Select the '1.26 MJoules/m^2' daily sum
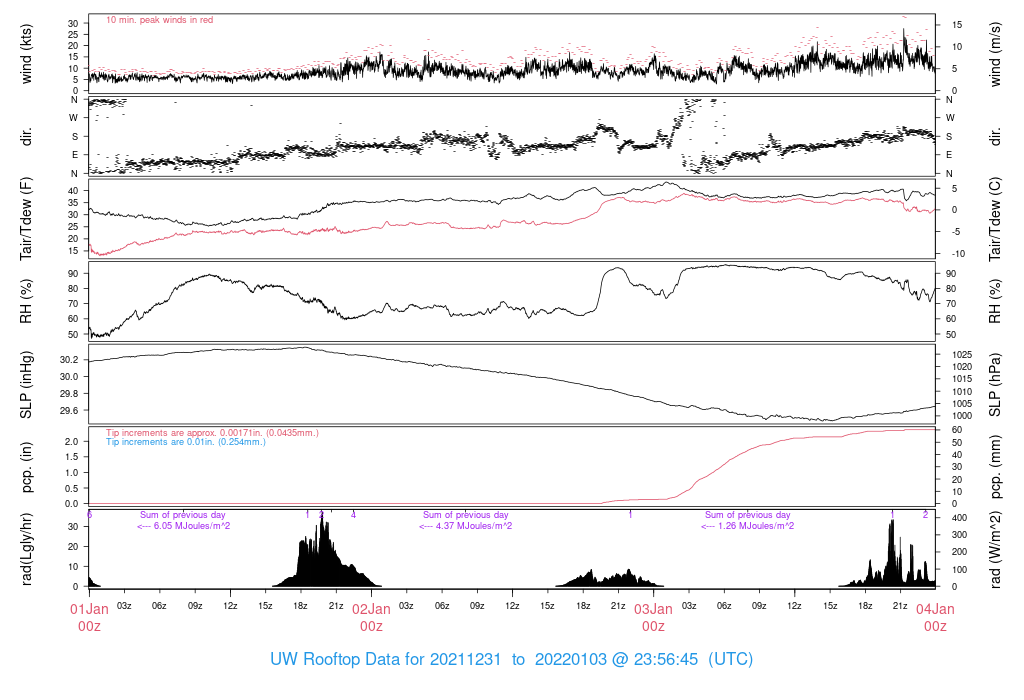The width and height of the screenshot is (1024, 700). click(748, 526)
